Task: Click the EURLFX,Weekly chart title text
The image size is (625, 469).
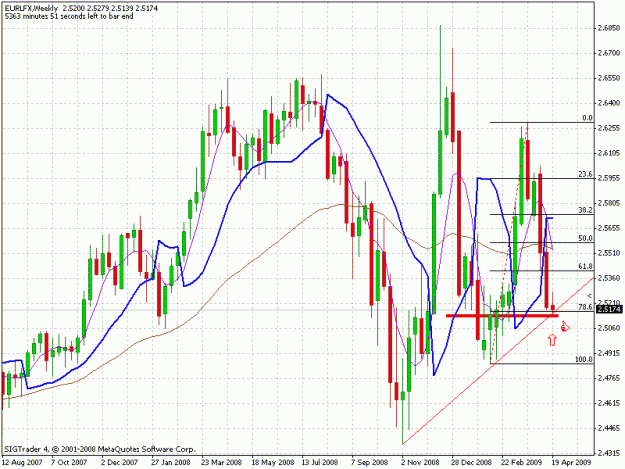Action: click(32, 8)
